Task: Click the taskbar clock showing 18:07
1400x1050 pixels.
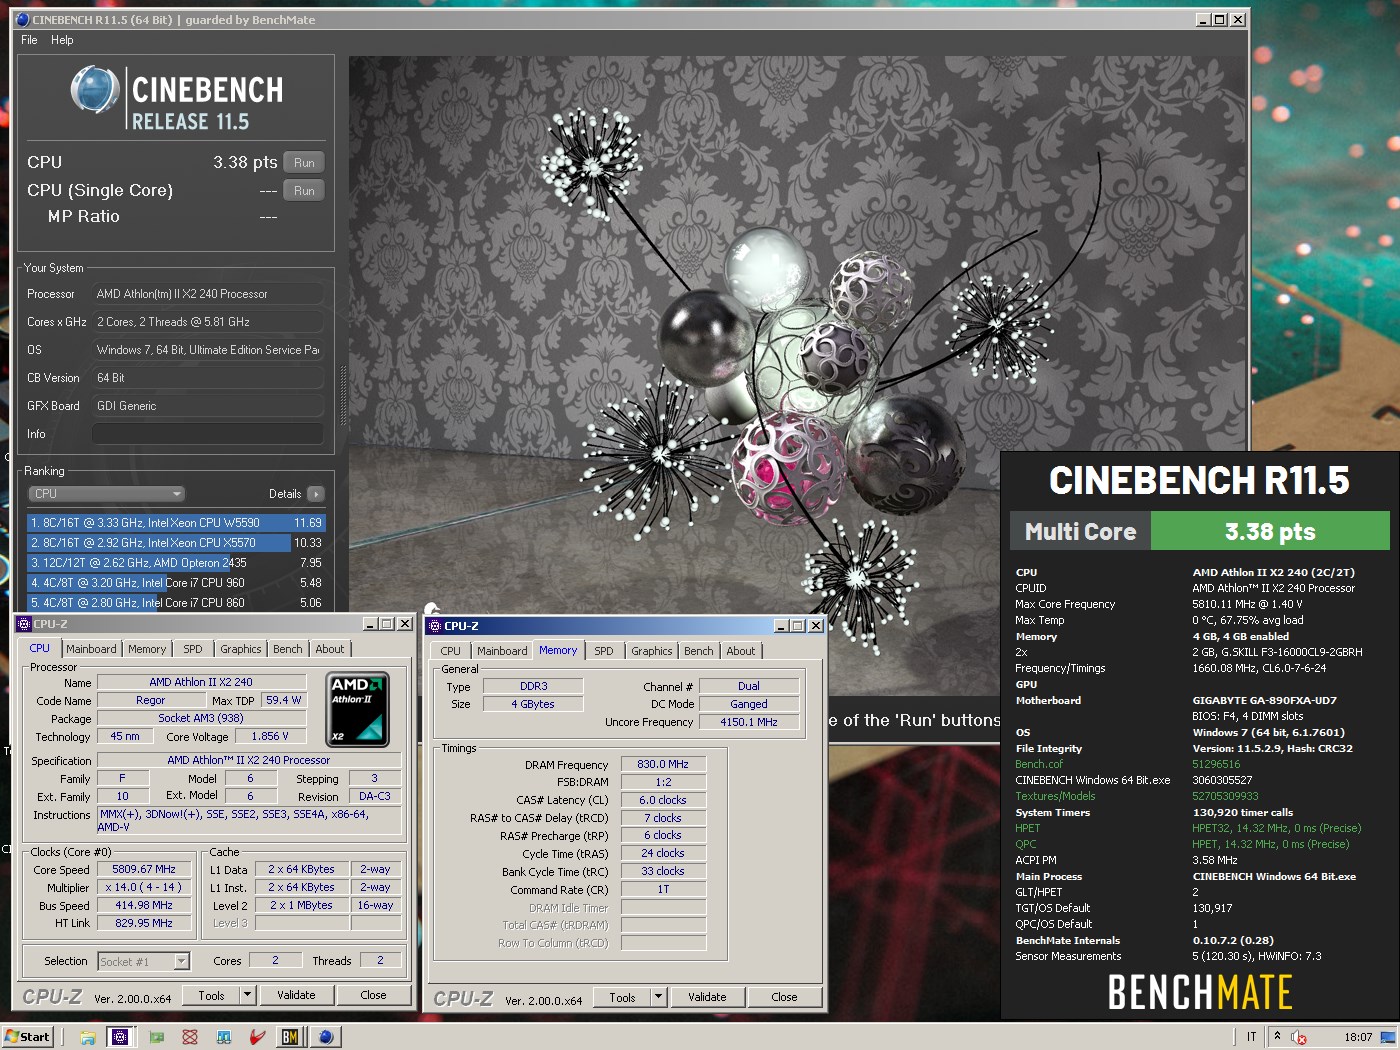Action: point(1358,1037)
